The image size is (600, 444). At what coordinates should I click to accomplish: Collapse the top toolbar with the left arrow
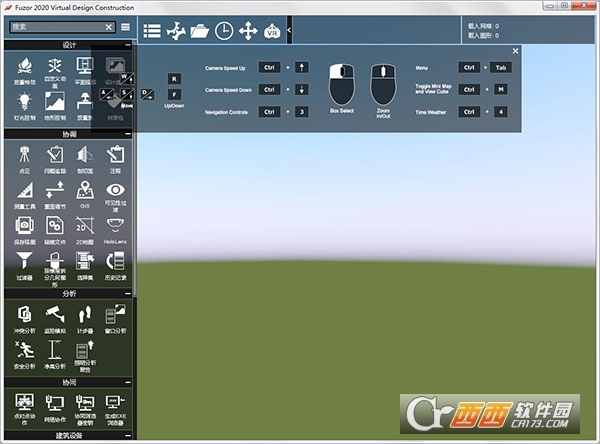pyautogui.click(x=289, y=30)
